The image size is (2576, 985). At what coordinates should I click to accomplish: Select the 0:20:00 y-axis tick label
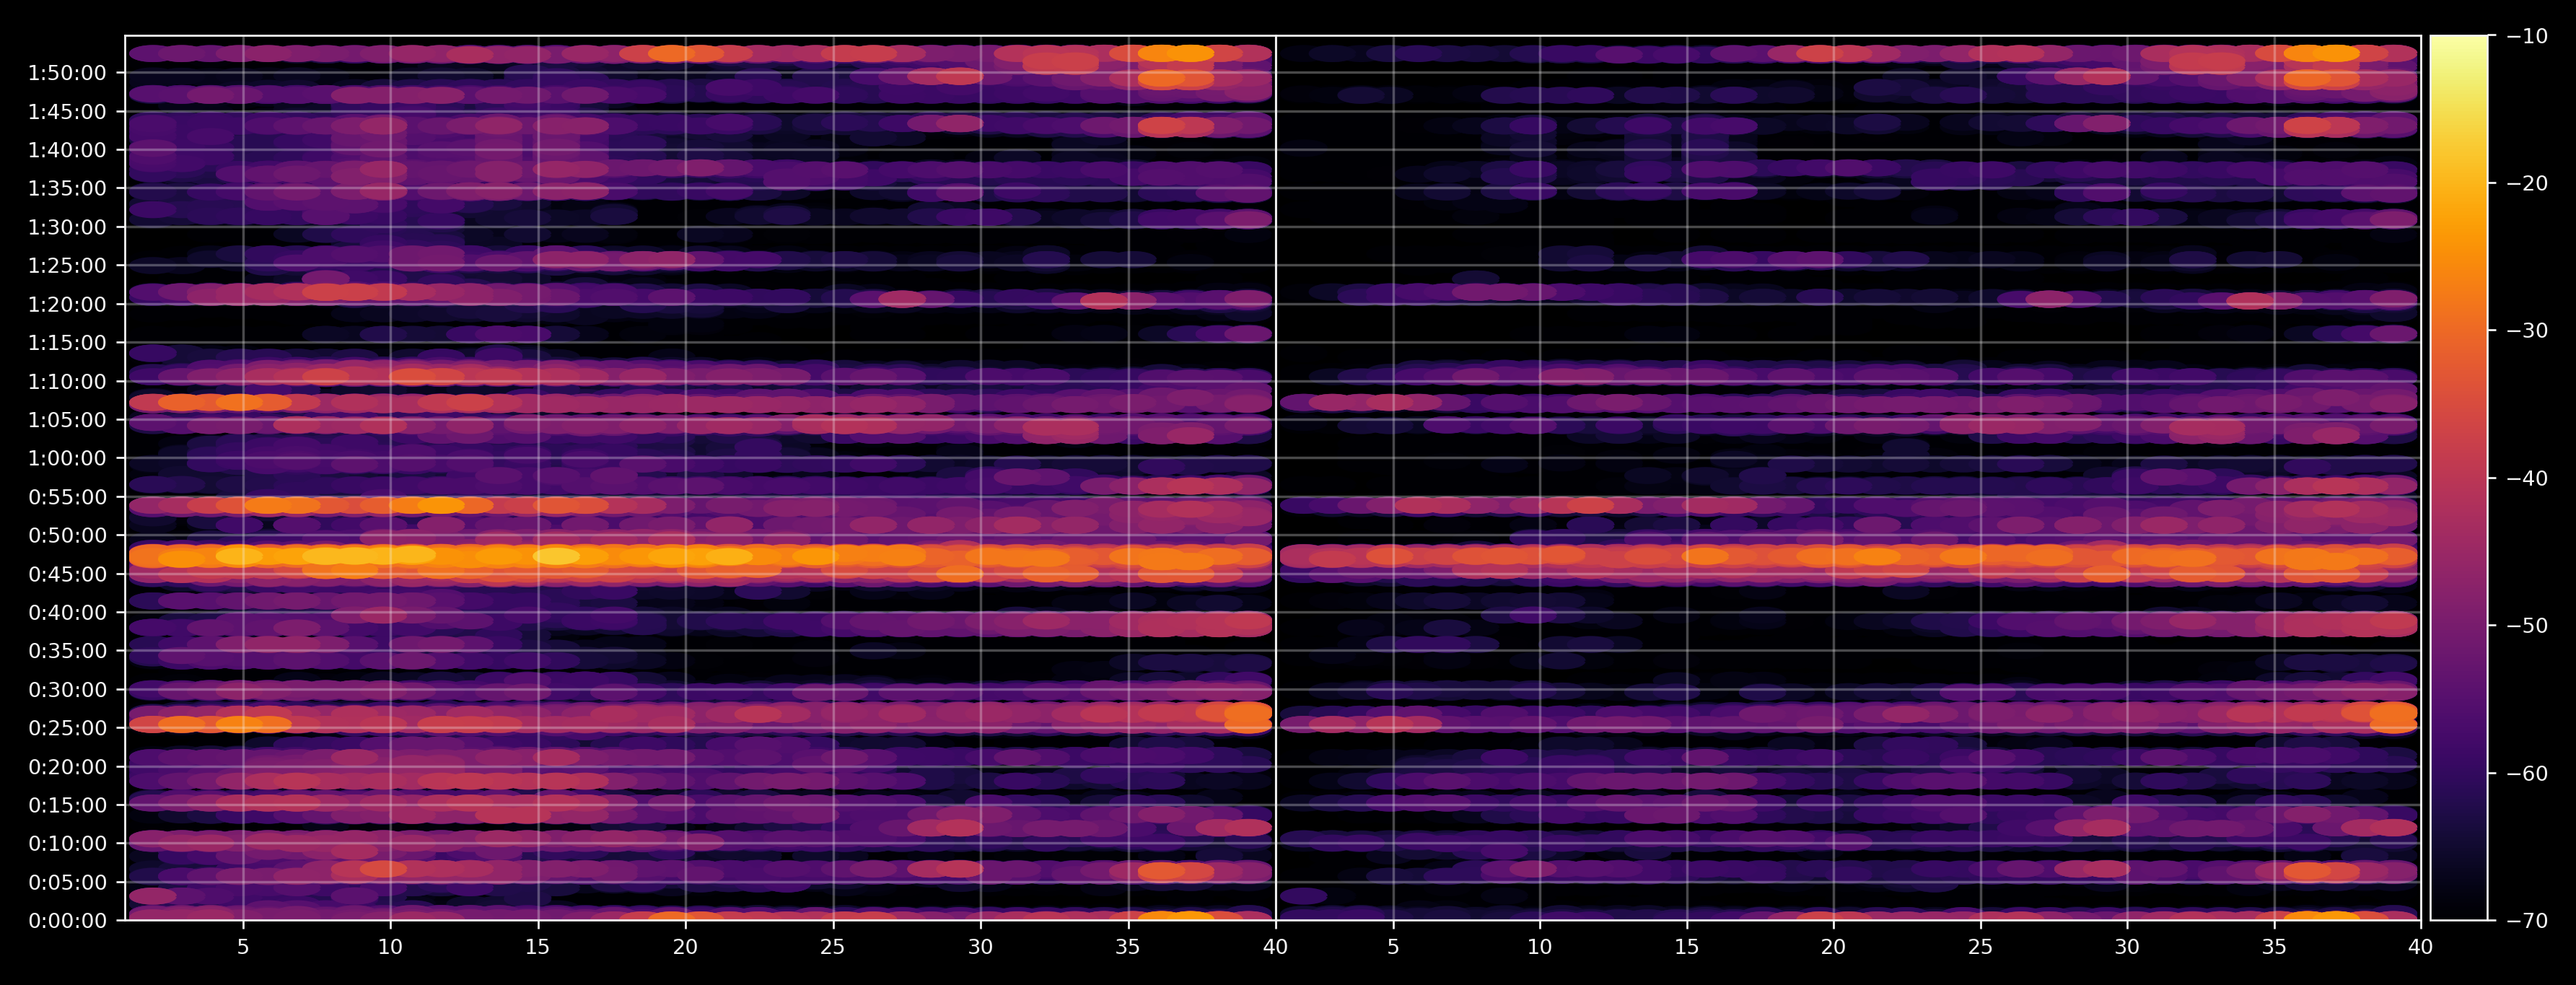coord(67,767)
